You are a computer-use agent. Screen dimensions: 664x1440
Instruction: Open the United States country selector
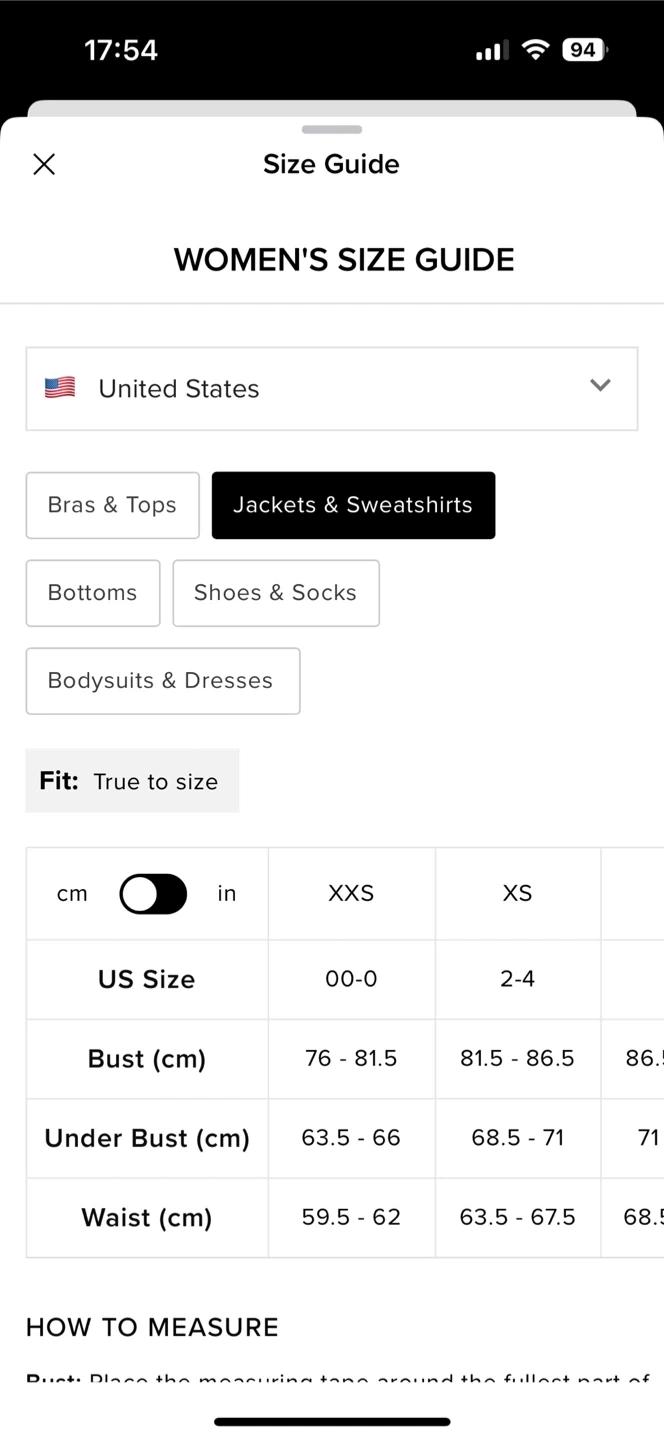pyautogui.click(x=331, y=389)
